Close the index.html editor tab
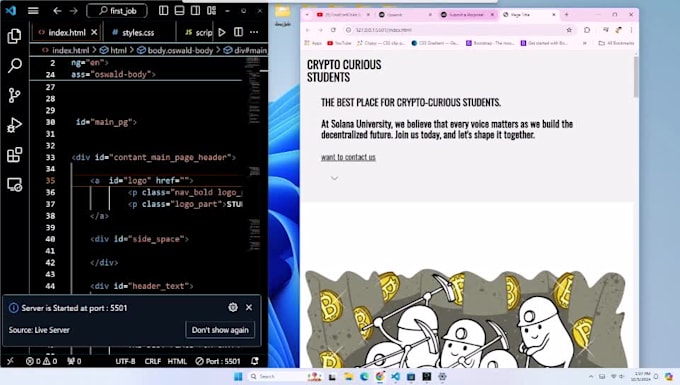The width and height of the screenshot is (680, 385). 94,33
